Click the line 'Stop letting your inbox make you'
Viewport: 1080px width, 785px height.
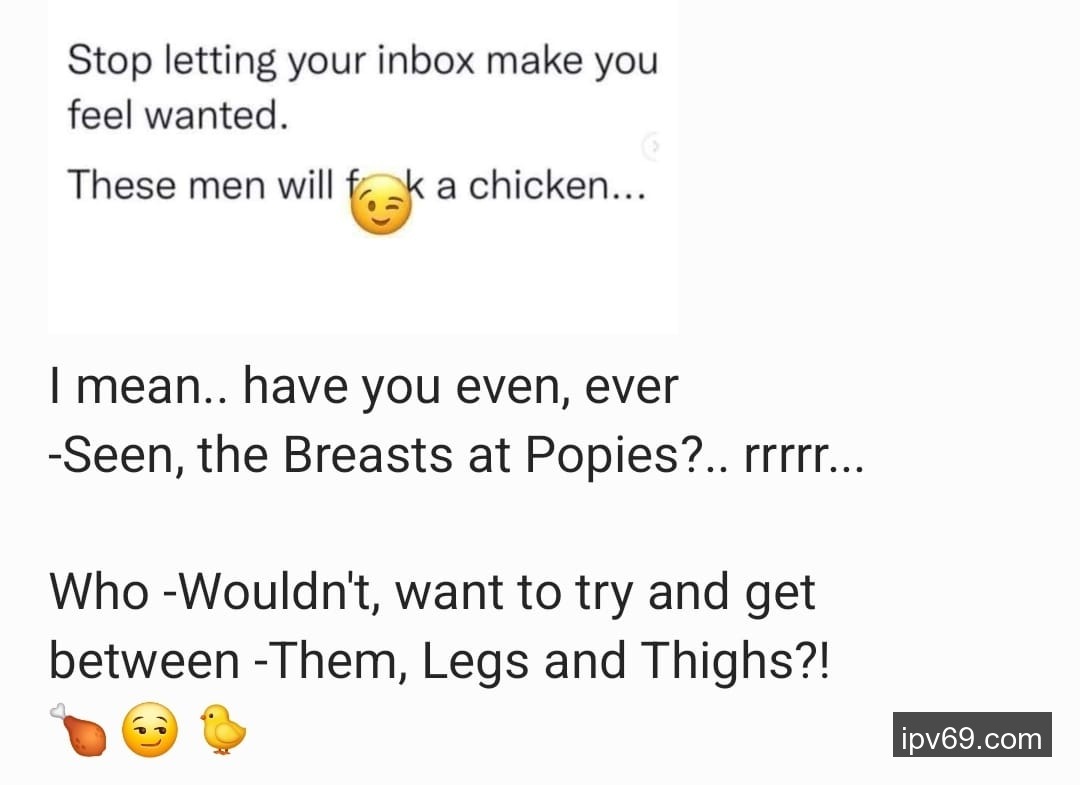click(363, 62)
